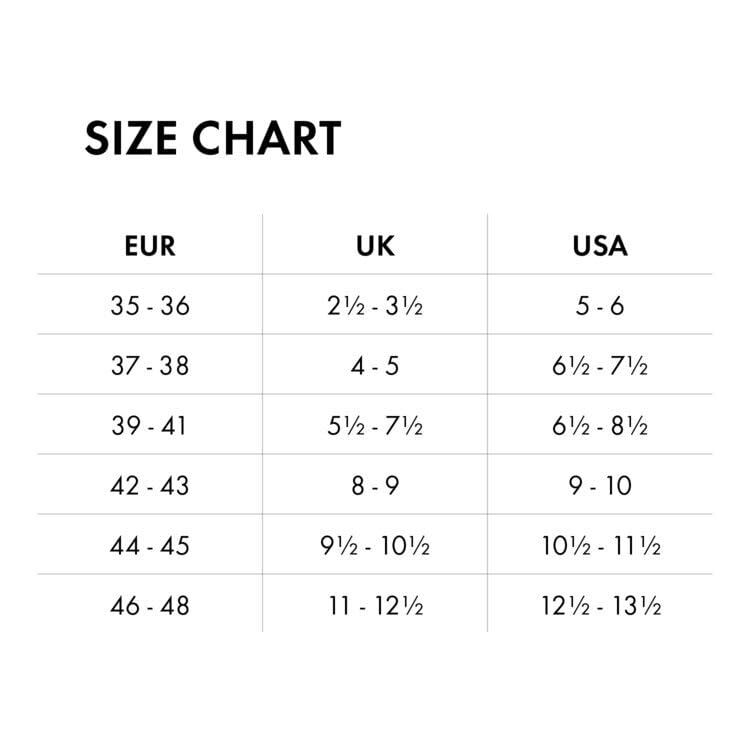Screen dimensions: 750x750
Task: Pick UK size 8 - 9 cell
Action: (x=375, y=486)
